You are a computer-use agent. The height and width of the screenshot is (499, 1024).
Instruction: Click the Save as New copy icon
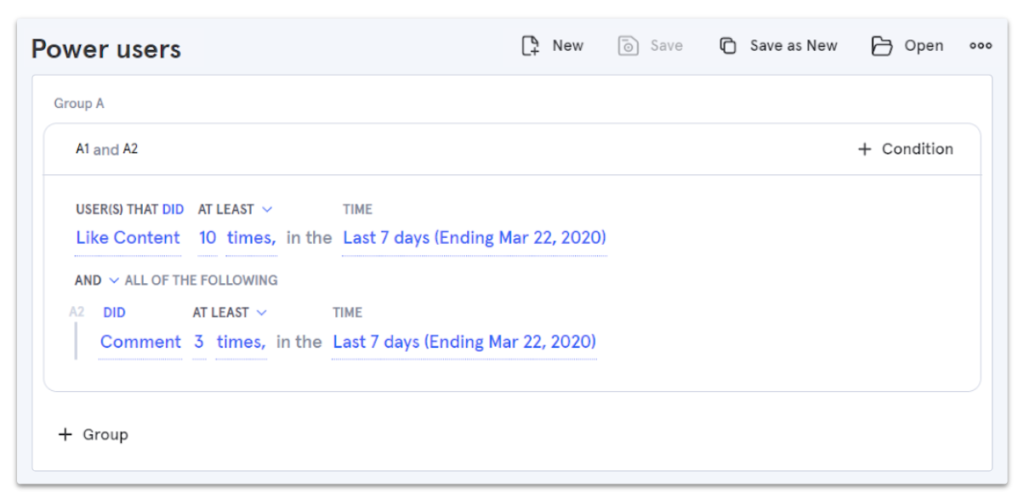728,46
